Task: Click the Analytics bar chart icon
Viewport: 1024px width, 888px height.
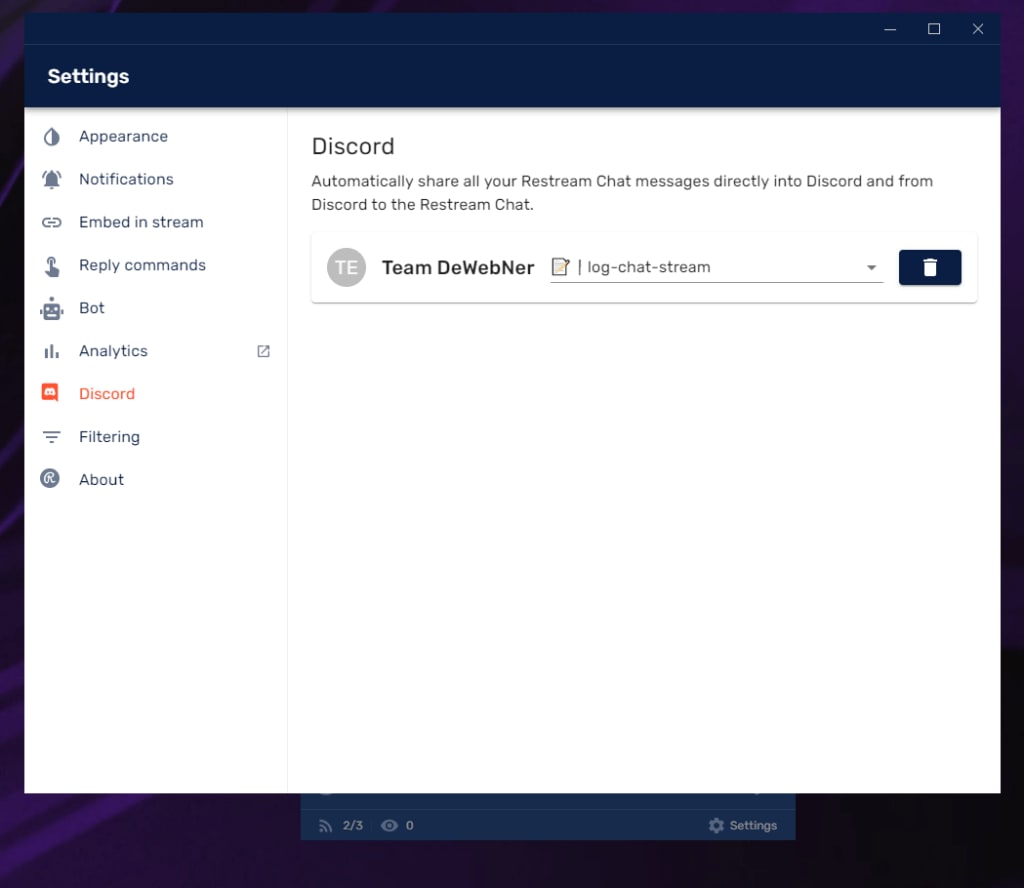Action: click(52, 351)
